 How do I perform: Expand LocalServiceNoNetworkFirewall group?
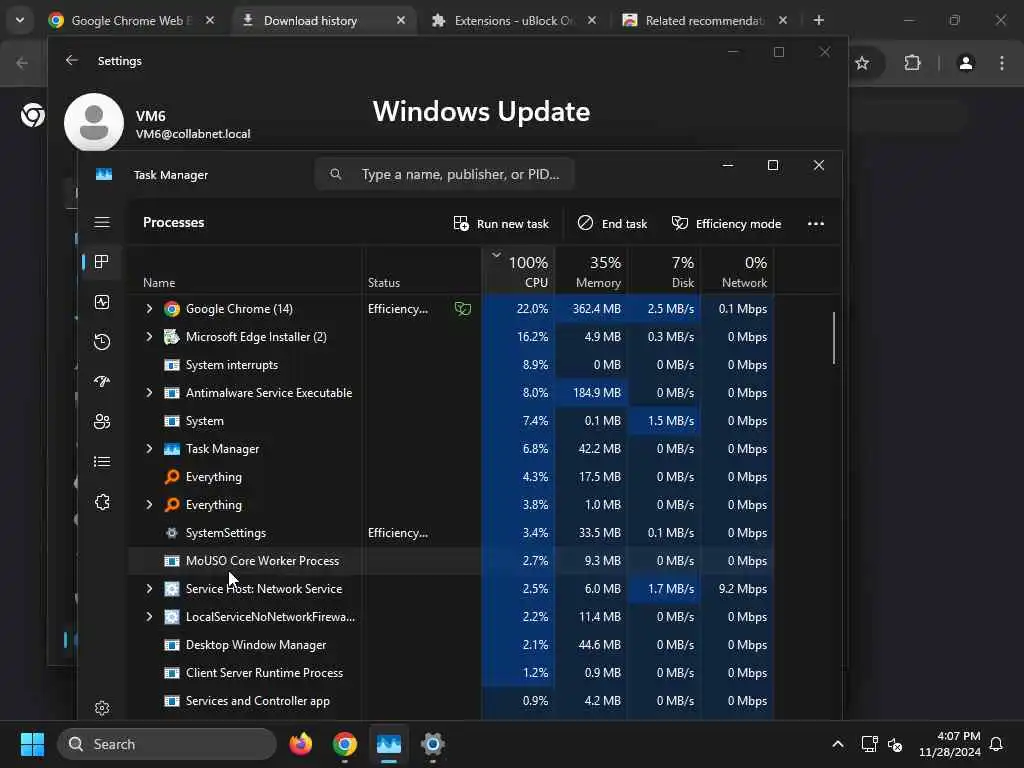pos(149,617)
